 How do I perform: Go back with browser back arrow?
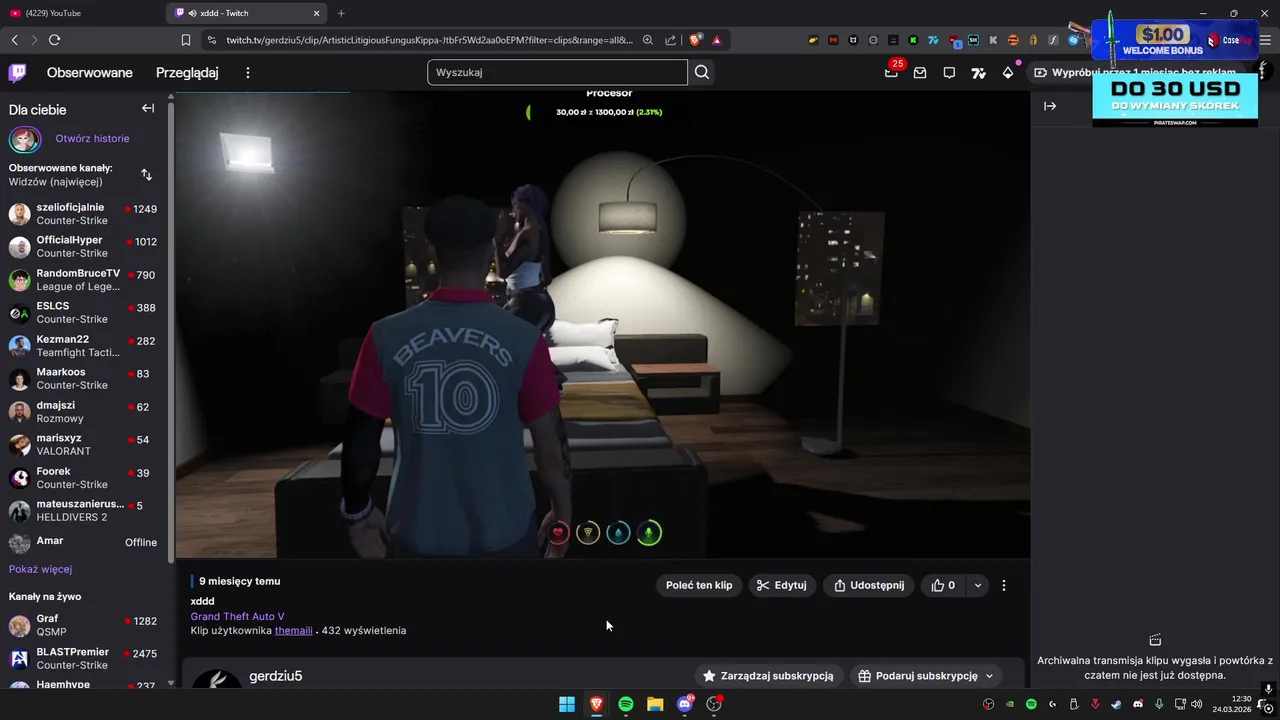pos(14,40)
